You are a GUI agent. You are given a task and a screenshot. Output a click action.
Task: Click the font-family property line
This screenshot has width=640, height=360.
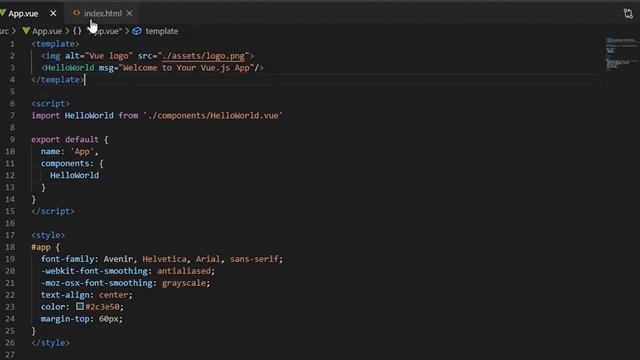coord(162,259)
